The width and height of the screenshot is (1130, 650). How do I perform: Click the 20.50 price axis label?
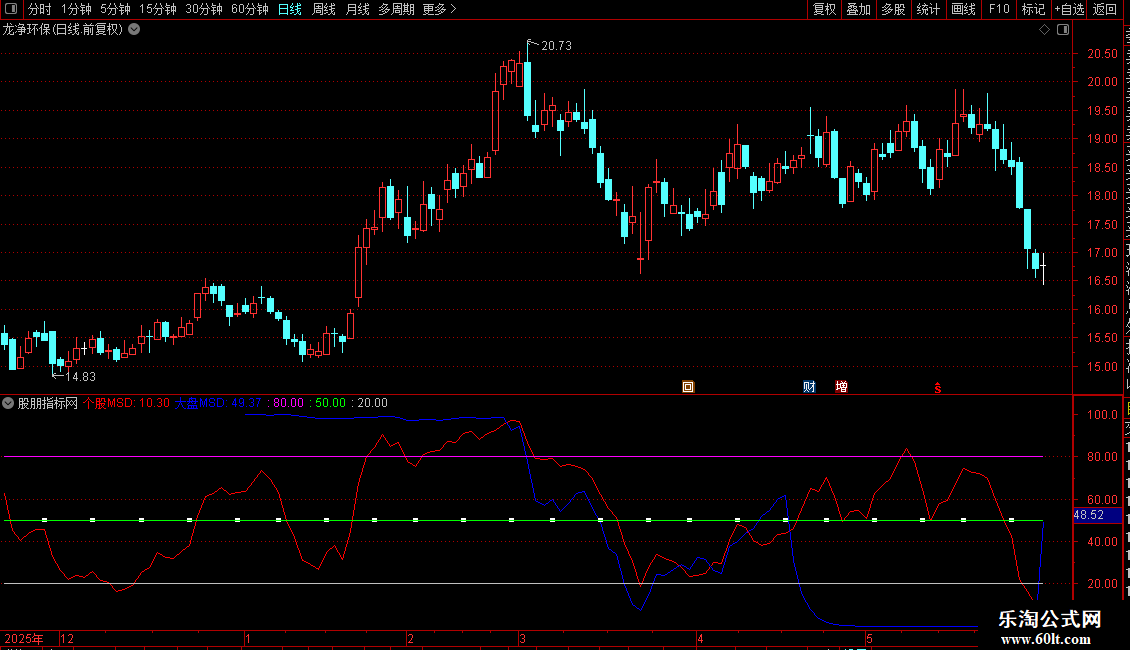(1103, 53)
